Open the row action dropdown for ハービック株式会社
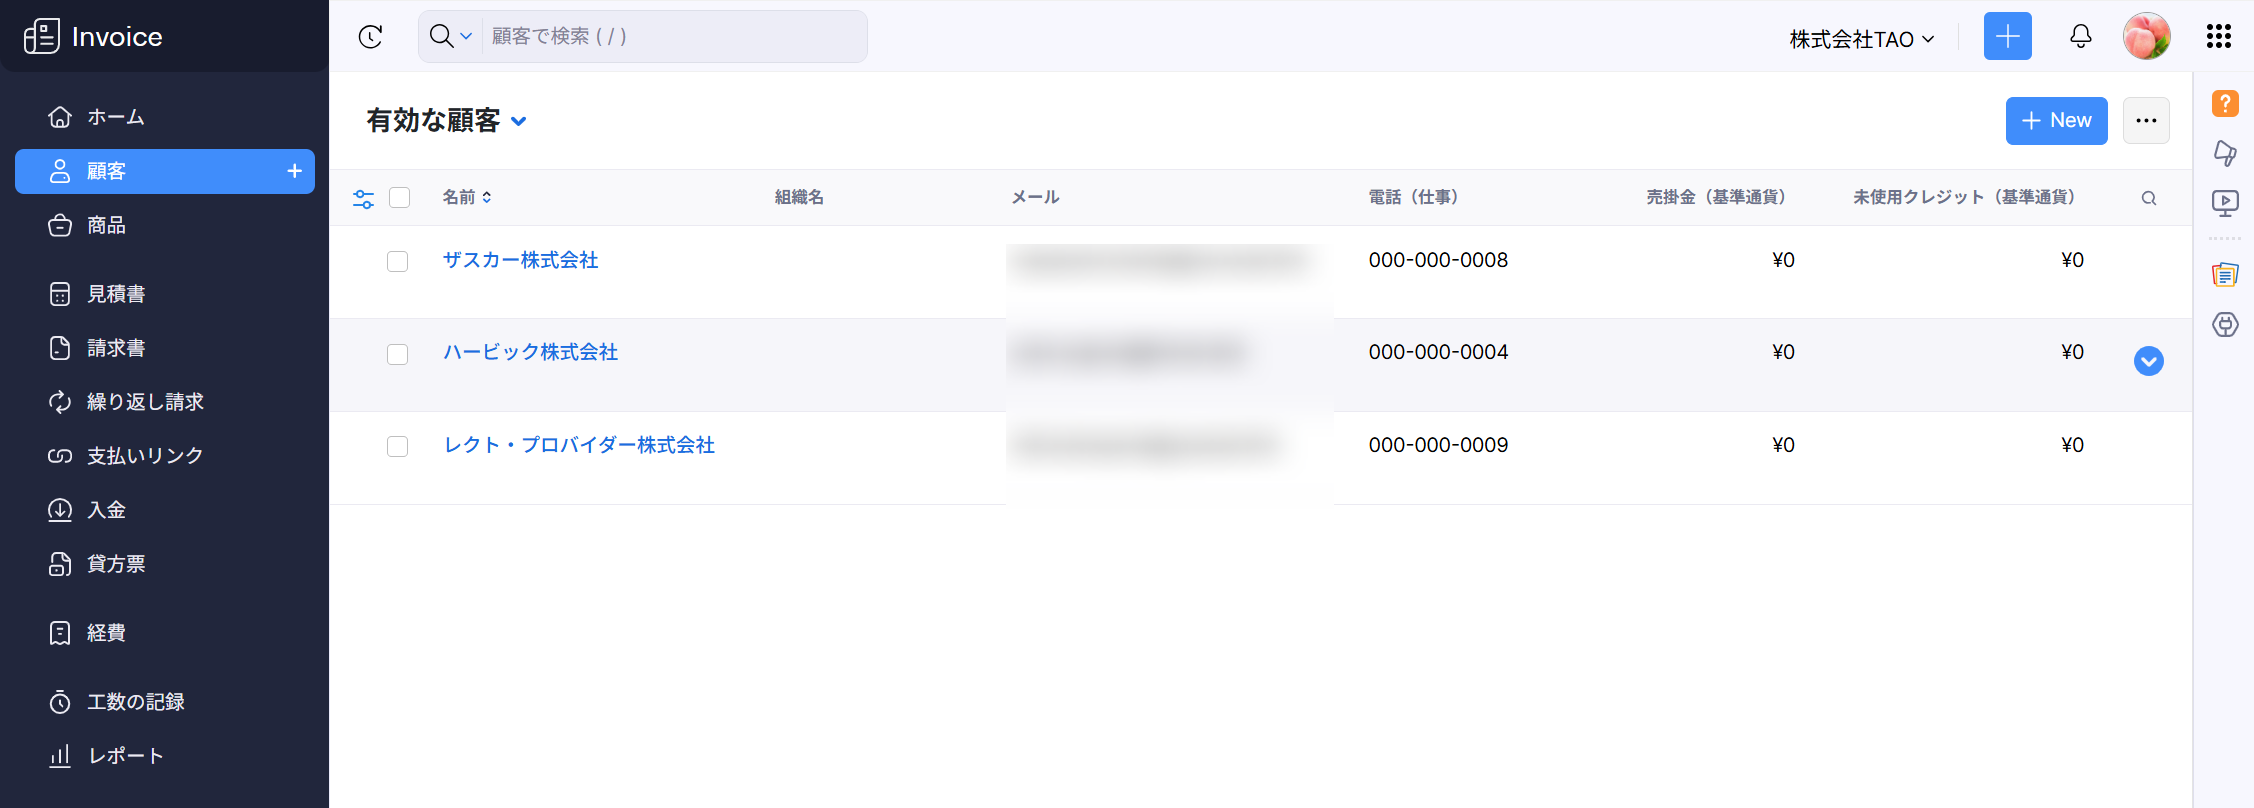 point(2148,361)
